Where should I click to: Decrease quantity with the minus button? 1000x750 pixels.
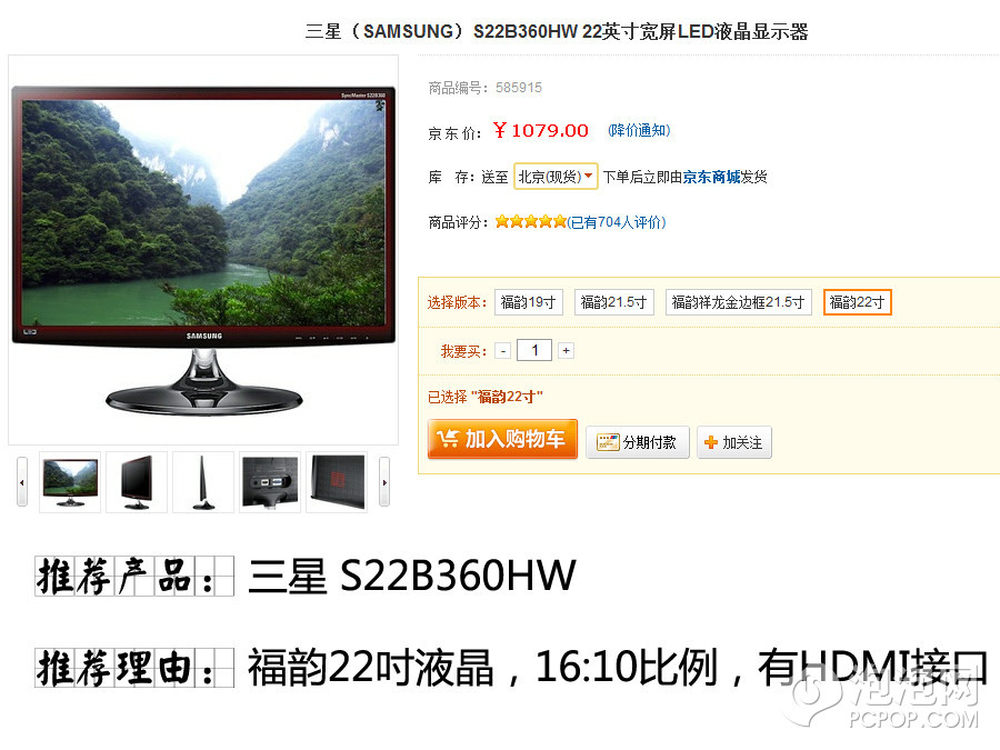[x=503, y=351]
